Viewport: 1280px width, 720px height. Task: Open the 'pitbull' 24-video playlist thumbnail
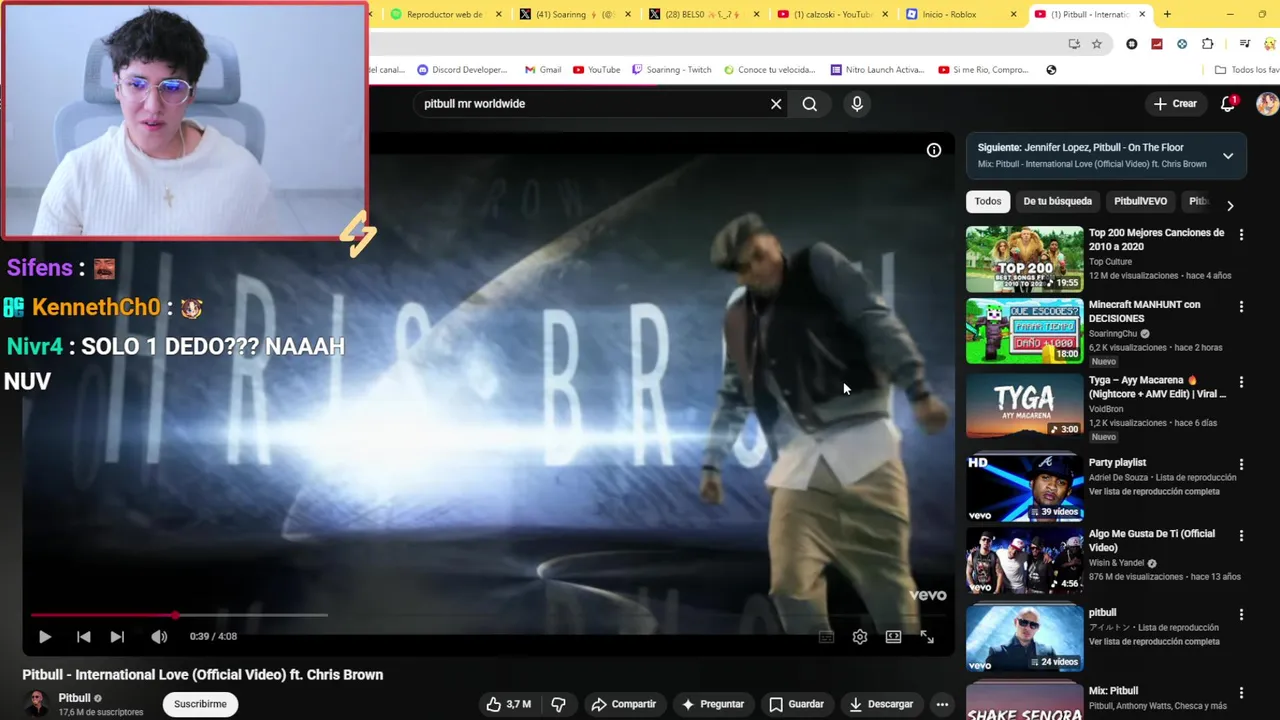point(1024,638)
